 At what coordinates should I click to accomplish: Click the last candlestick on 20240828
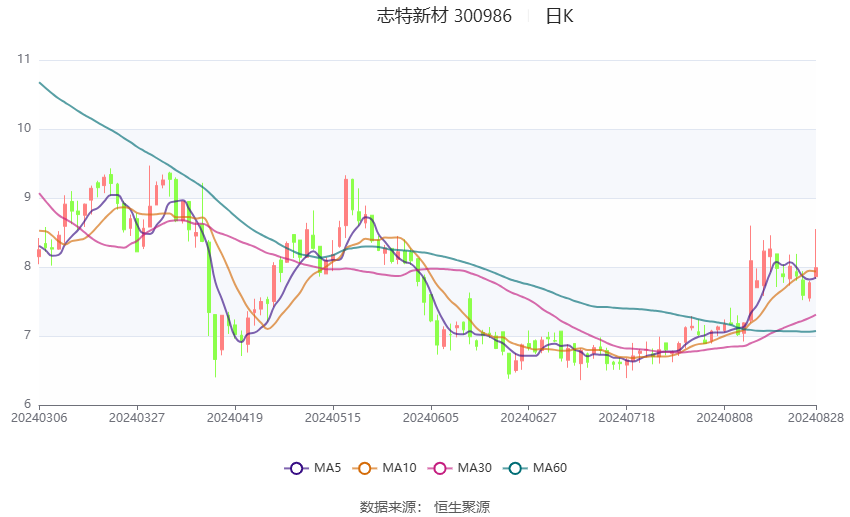click(x=815, y=272)
